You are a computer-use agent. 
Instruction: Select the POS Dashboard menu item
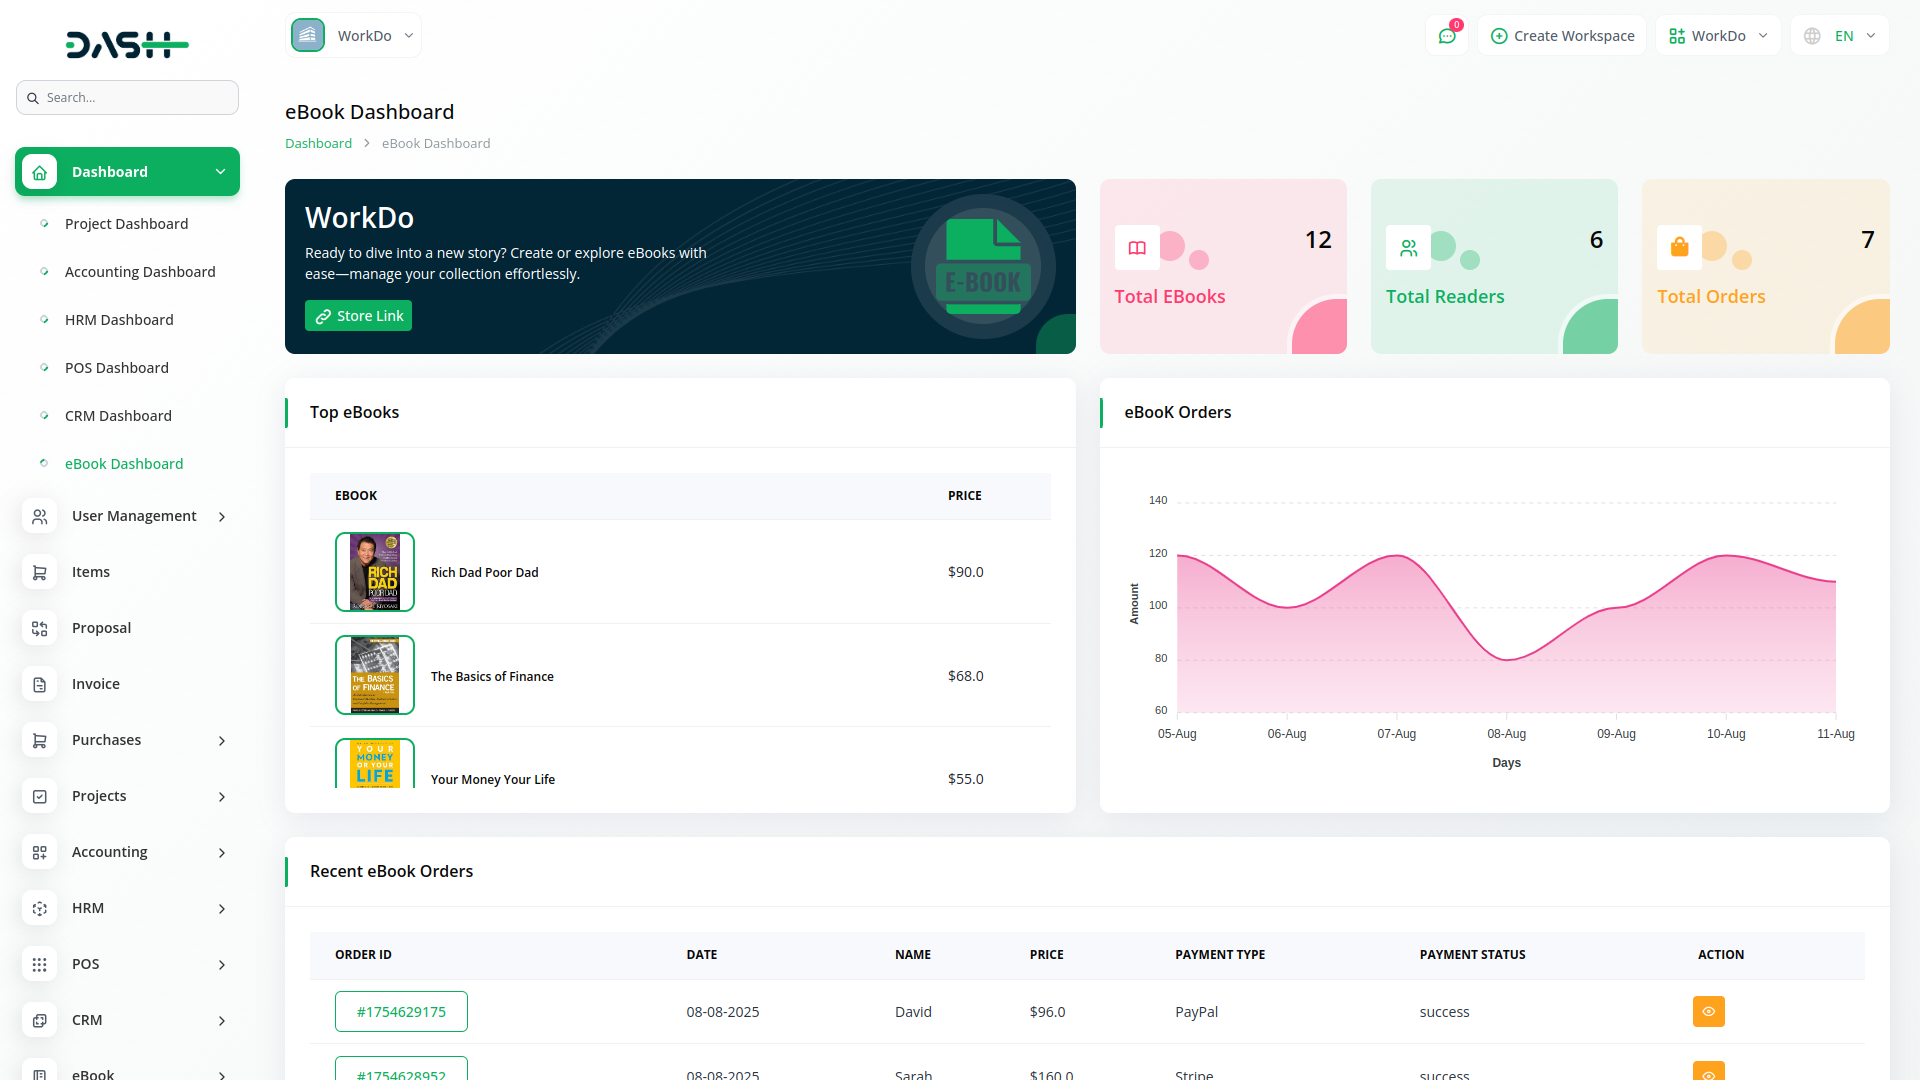point(116,368)
